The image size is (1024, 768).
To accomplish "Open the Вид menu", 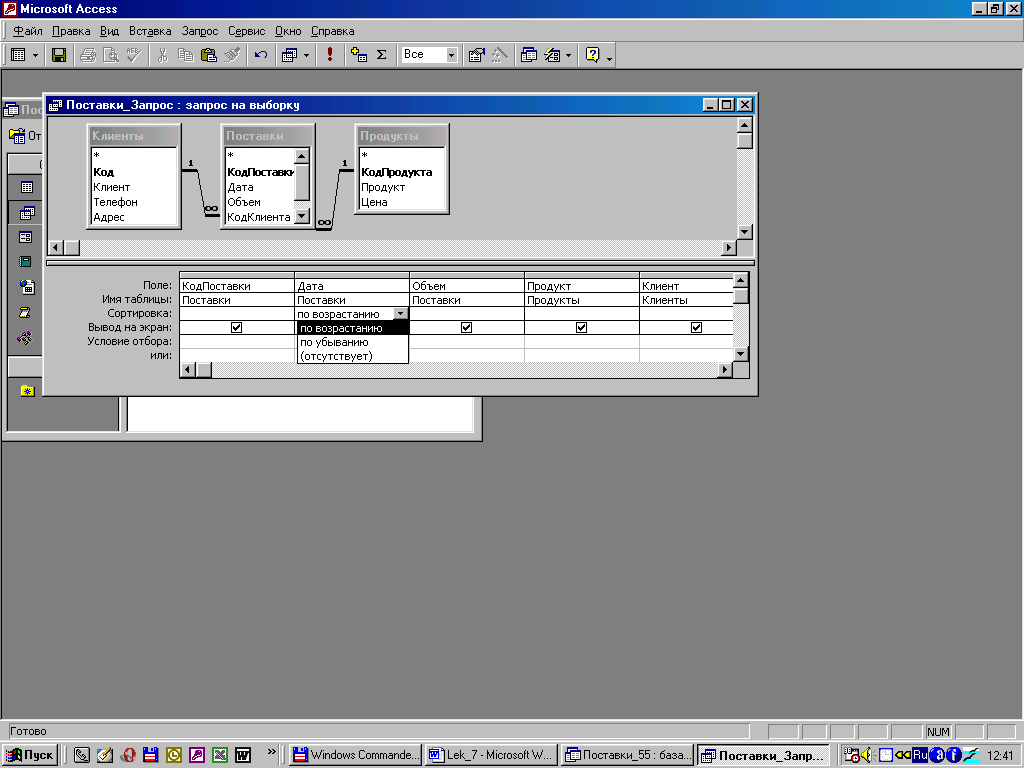I will pyautogui.click(x=109, y=31).
